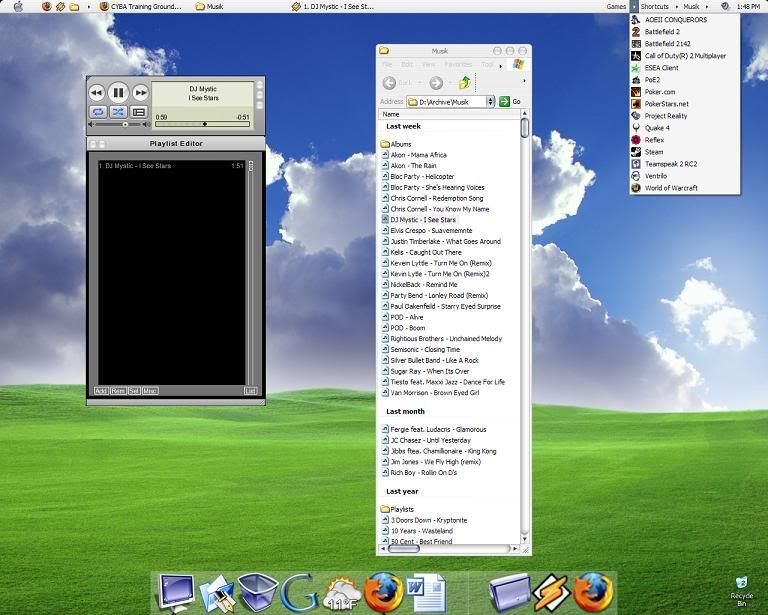
Task: Click Back arrow in Musik window
Action: pos(389,83)
